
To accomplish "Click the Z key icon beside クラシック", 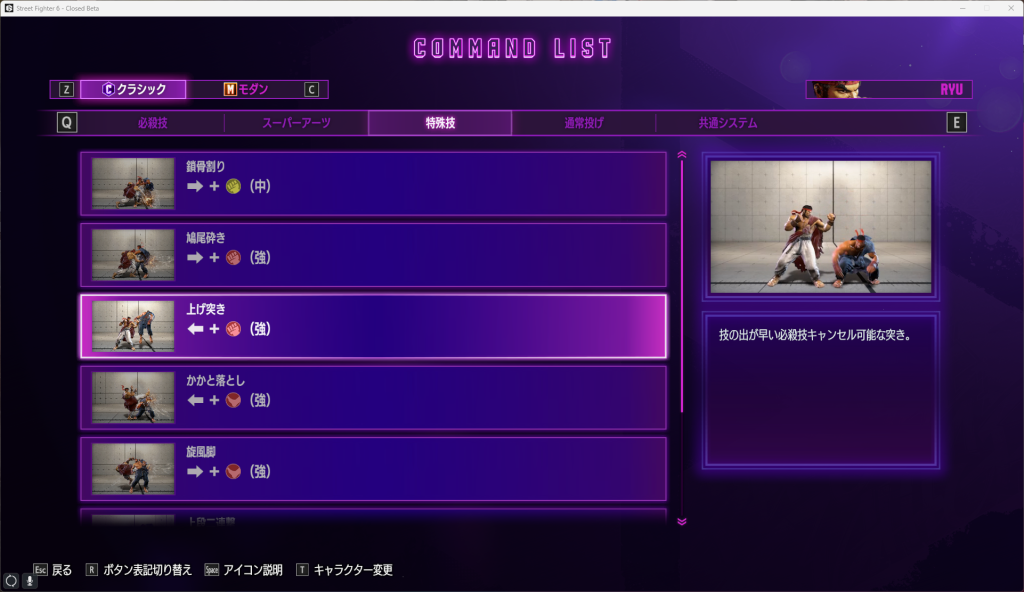I will 66,90.
